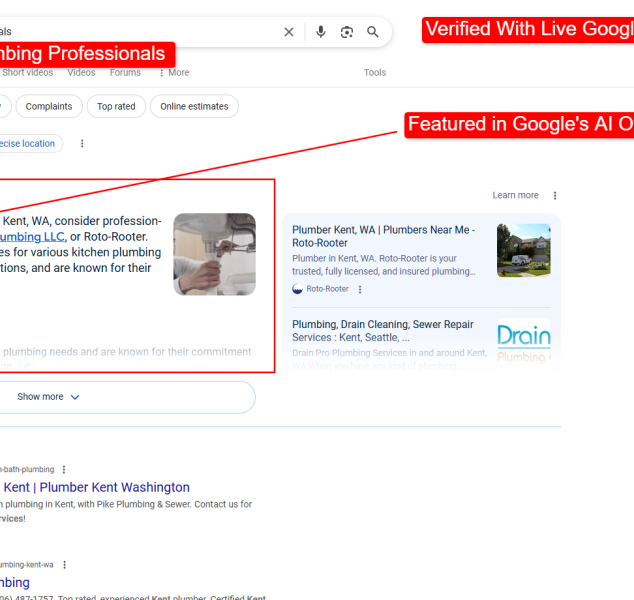Screen dimensions: 634x600
Task: Clear the search box with the X icon
Action: click(x=289, y=32)
